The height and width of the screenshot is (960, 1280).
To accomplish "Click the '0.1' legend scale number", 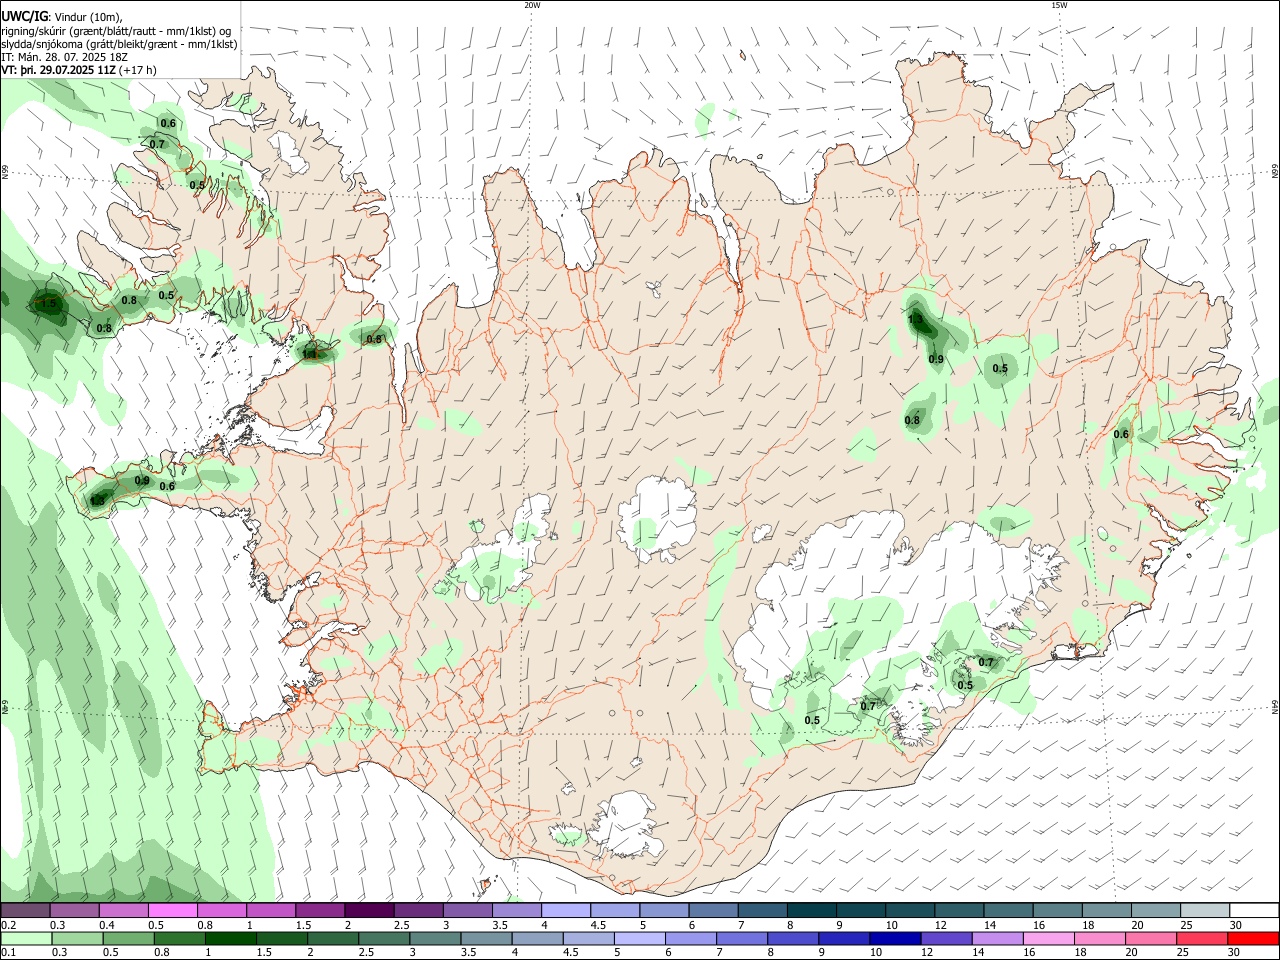I will point(6,953).
